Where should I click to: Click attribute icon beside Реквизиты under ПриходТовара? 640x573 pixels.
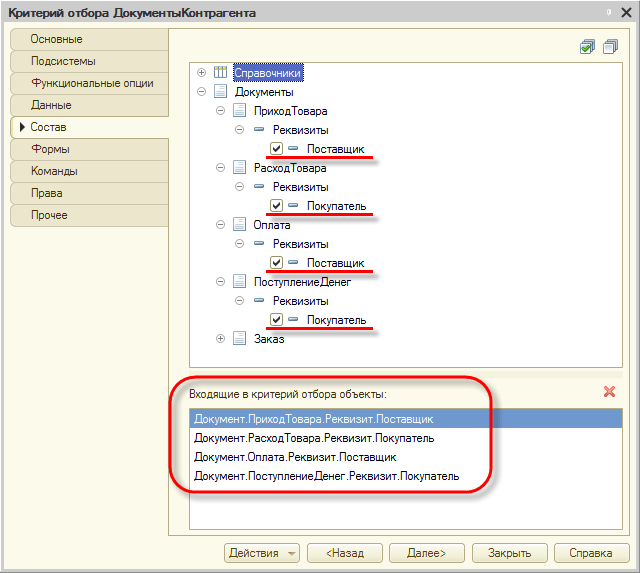(x=259, y=129)
